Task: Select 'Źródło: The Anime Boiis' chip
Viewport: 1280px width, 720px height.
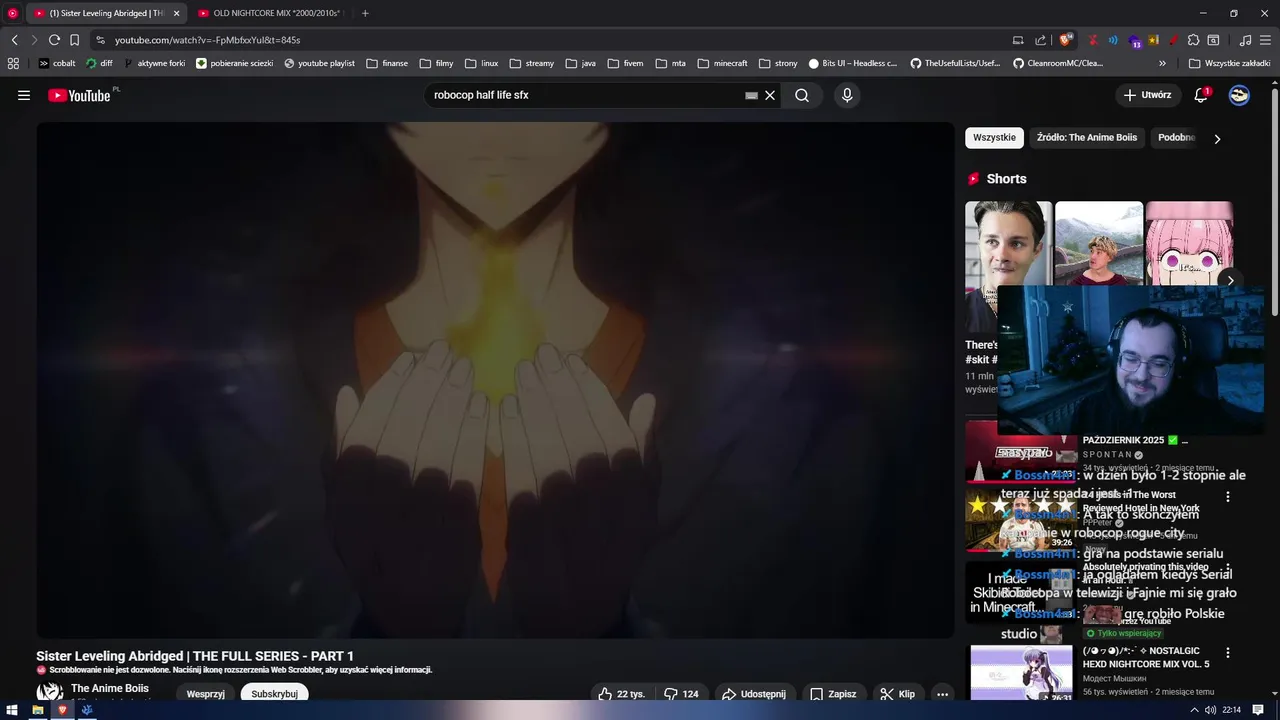Action: 1087,138
